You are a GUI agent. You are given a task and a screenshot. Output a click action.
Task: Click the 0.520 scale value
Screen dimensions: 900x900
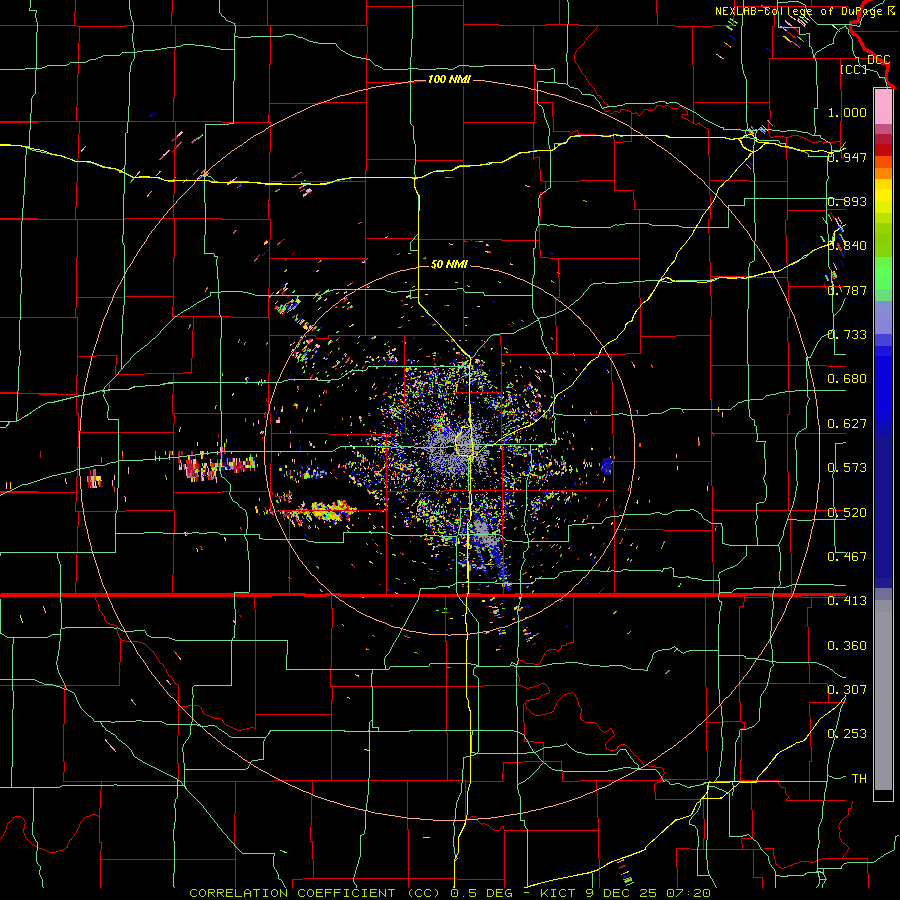click(847, 513)
